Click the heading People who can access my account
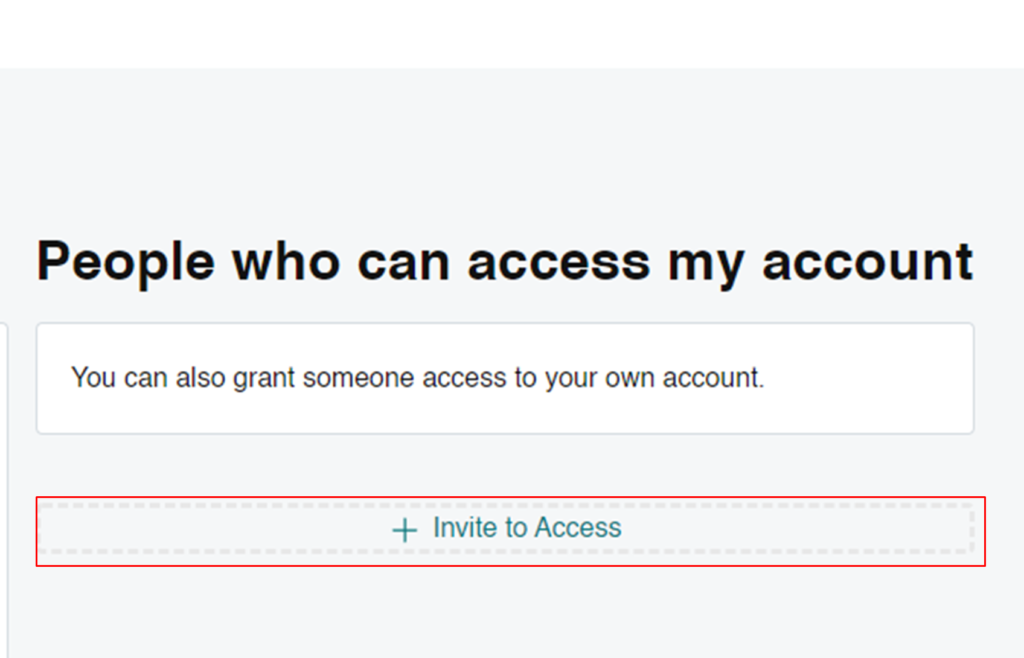The image size is (1024, 658). (x=504, y=260)
